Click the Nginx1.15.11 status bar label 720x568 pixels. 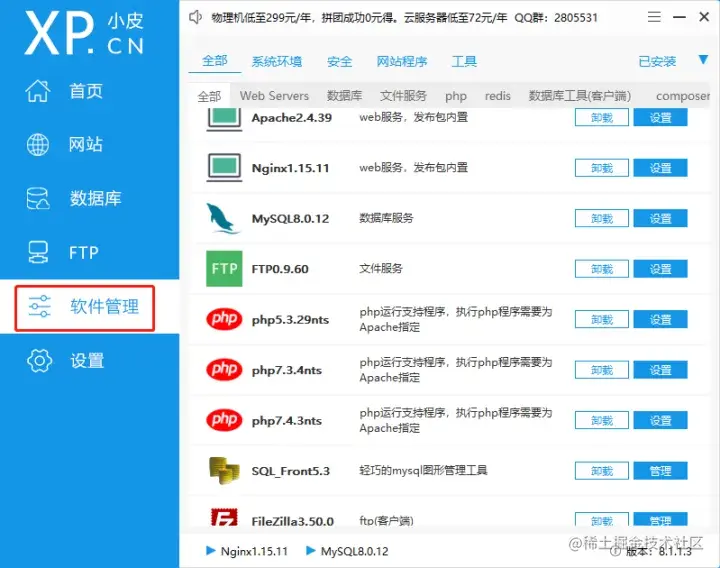pyautogui.click(x=254, y=551)
